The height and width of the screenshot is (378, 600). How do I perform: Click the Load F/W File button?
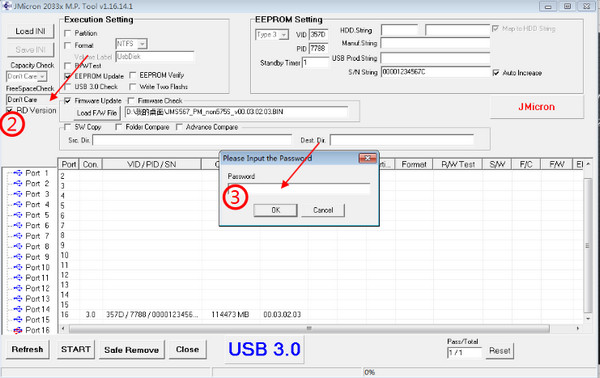[x=96, y=113]
